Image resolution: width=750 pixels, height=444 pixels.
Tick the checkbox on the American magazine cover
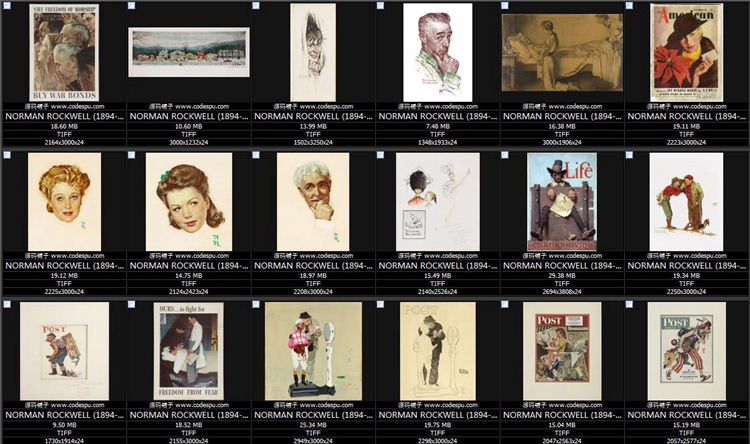629,6
